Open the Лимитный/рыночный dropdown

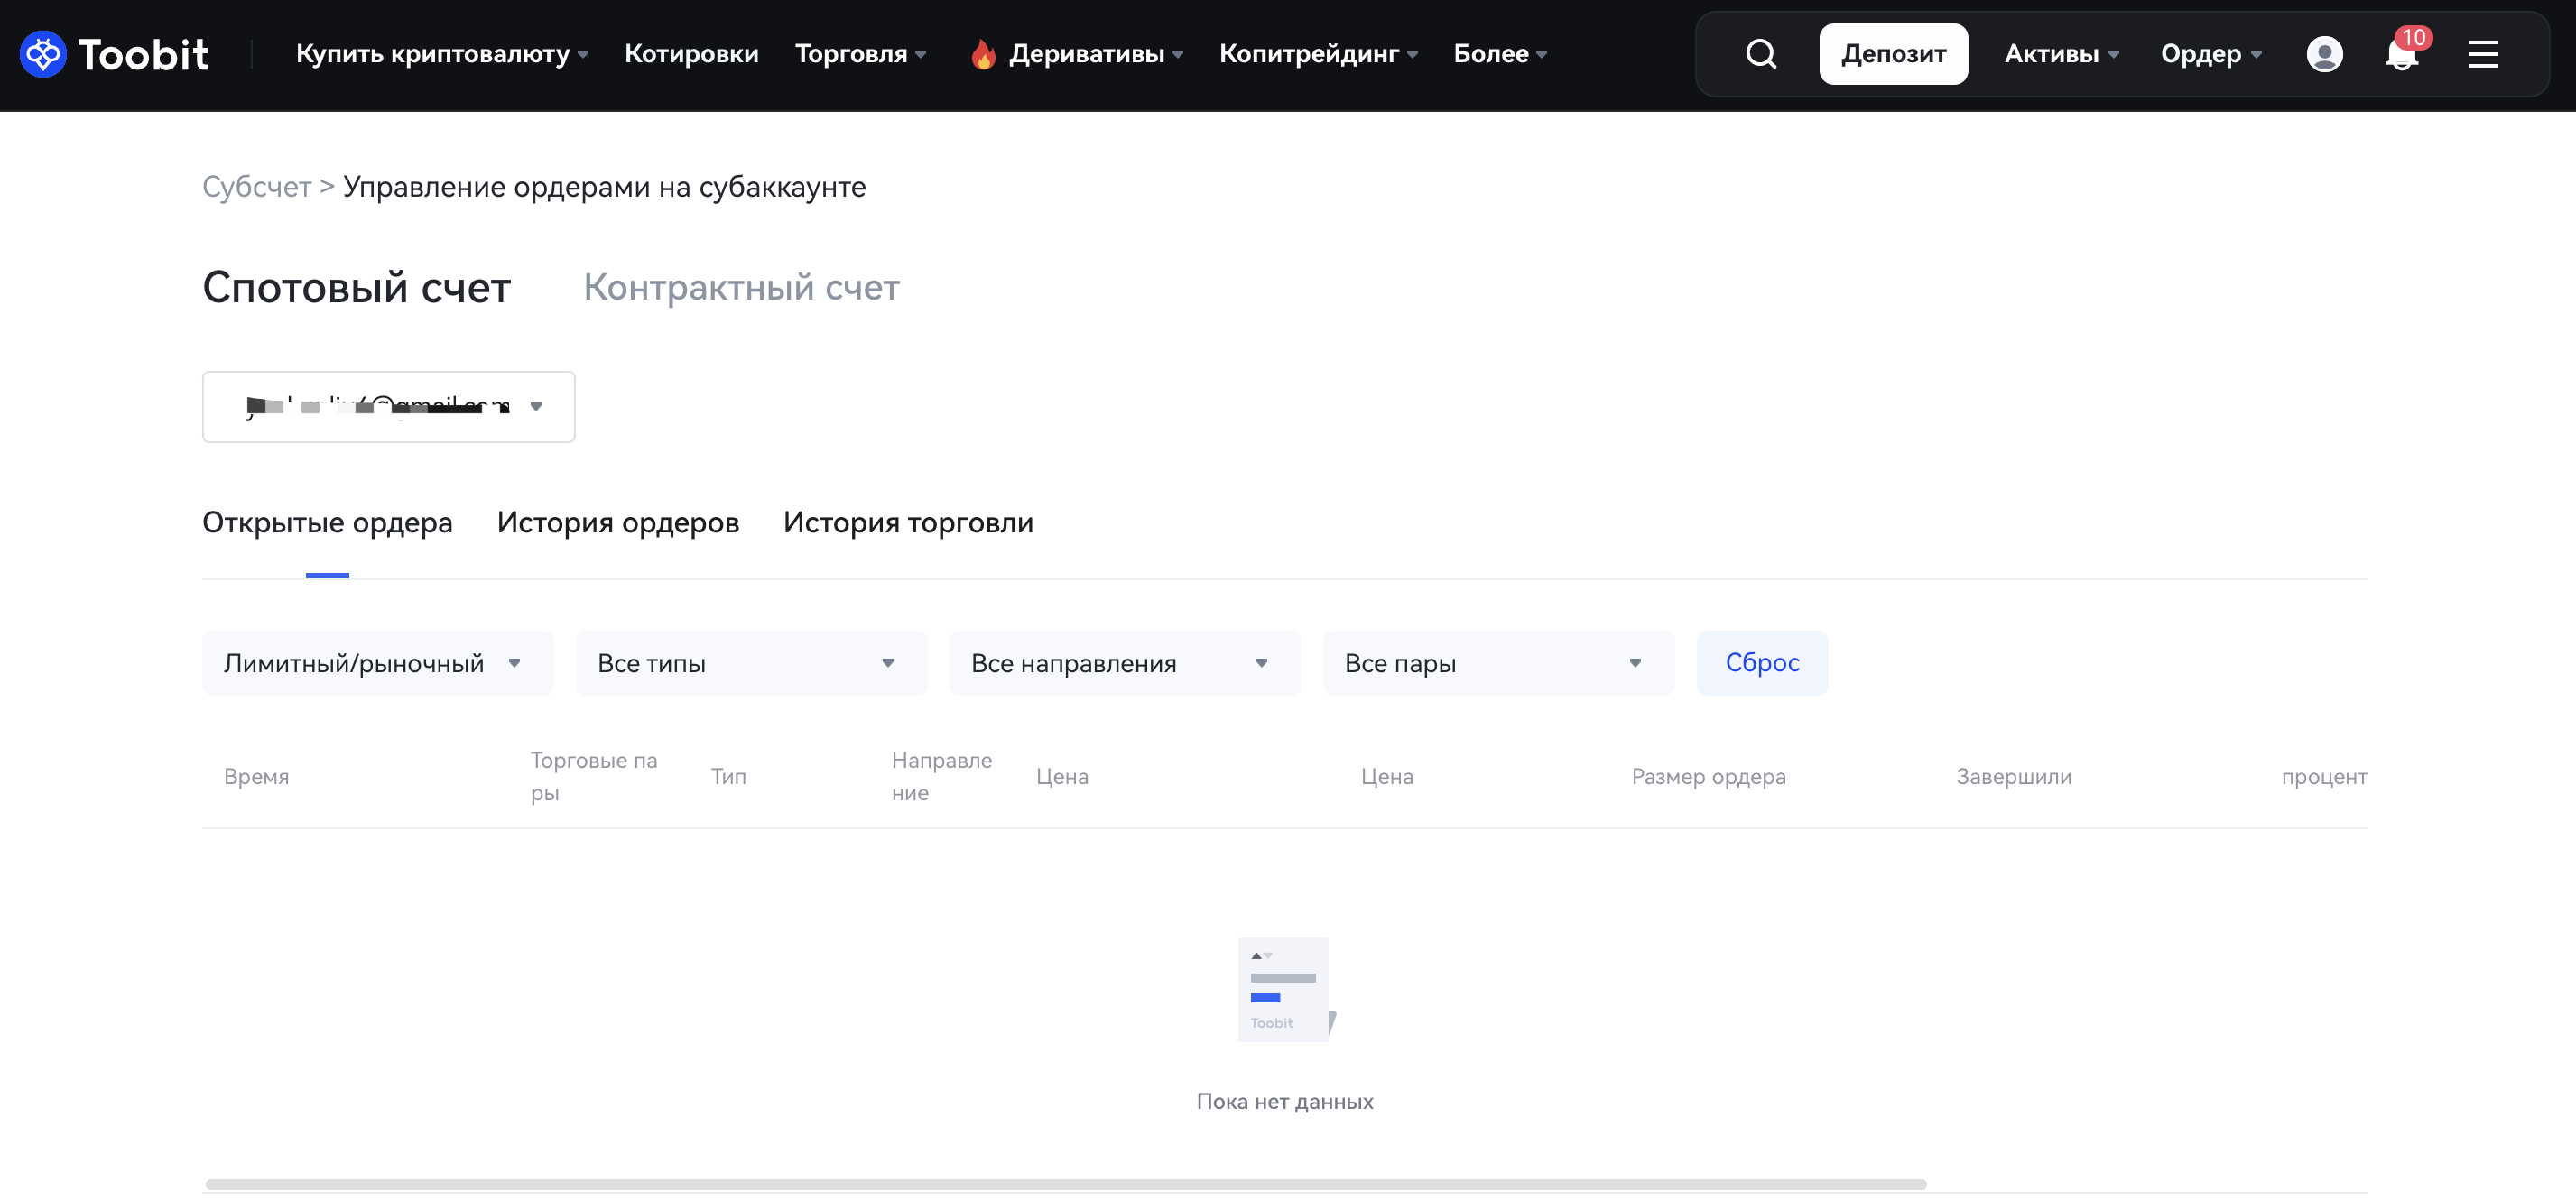pos(377,663)
